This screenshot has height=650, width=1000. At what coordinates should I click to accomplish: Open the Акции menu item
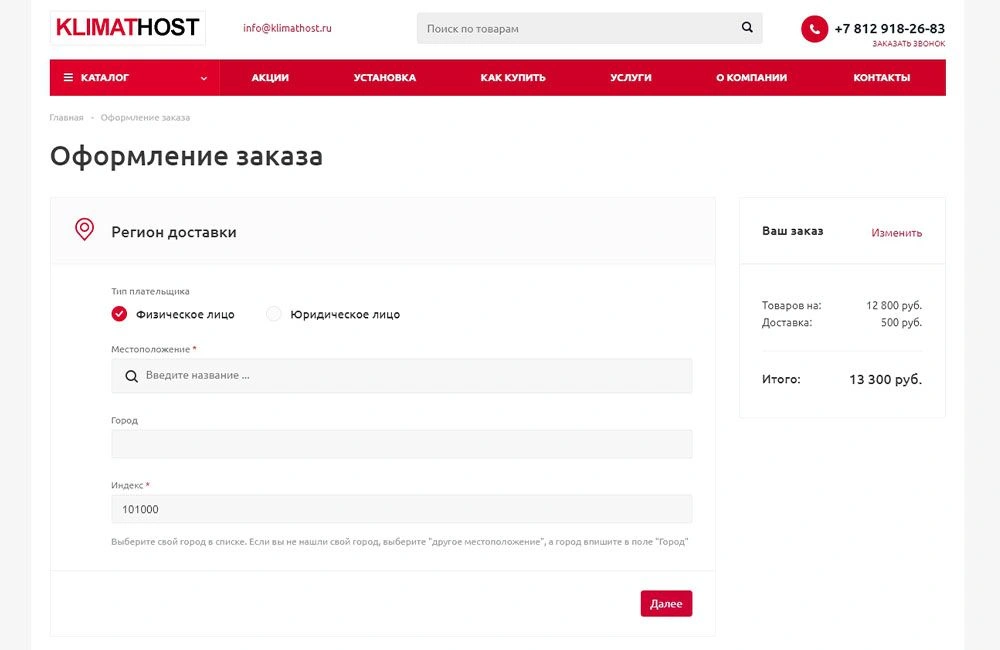coord(270,78)
